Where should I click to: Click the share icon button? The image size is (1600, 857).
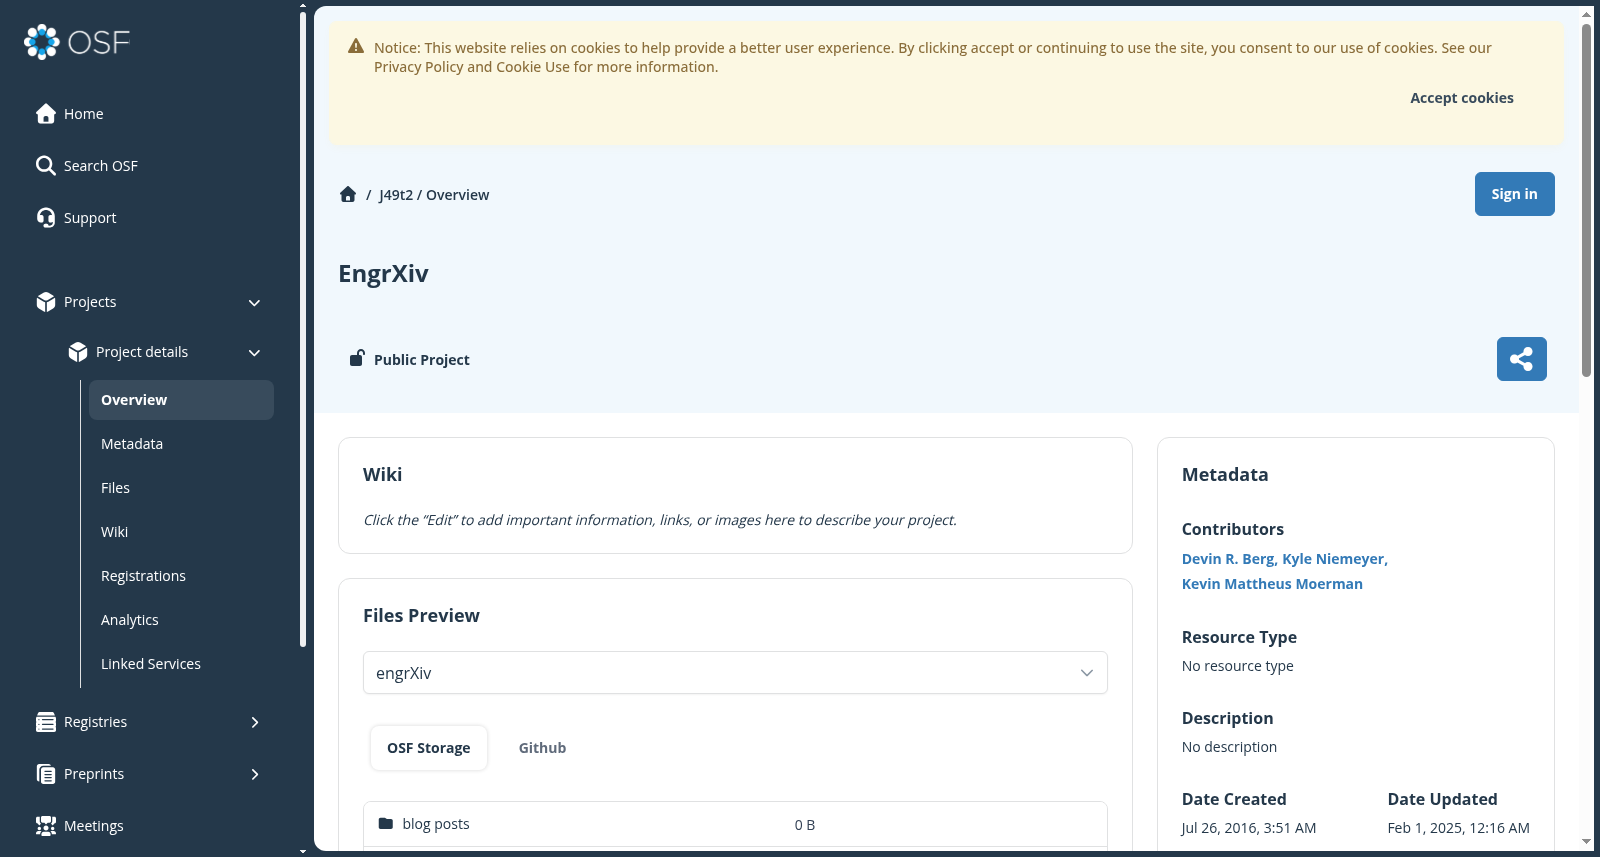point(1522,359)
